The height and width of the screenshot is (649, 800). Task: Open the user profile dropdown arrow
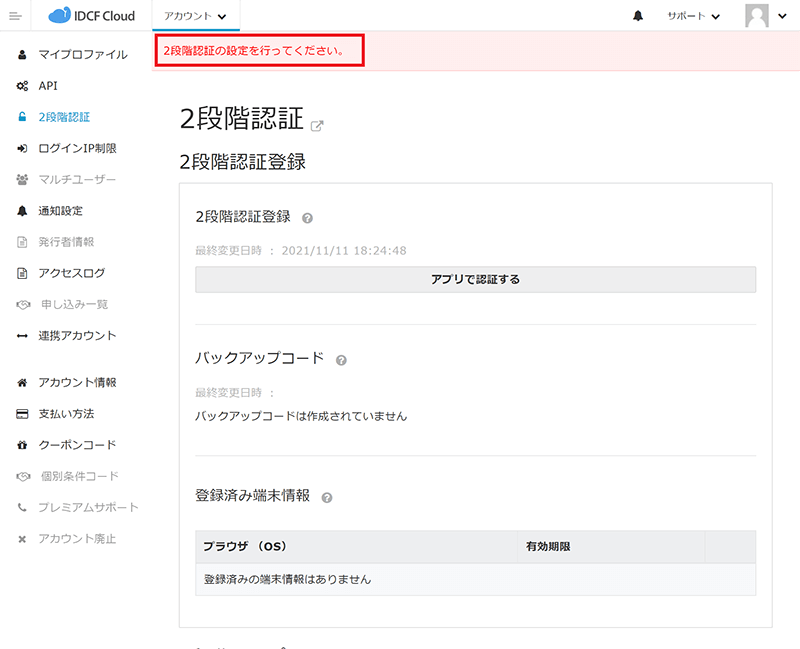click(783, 17)
